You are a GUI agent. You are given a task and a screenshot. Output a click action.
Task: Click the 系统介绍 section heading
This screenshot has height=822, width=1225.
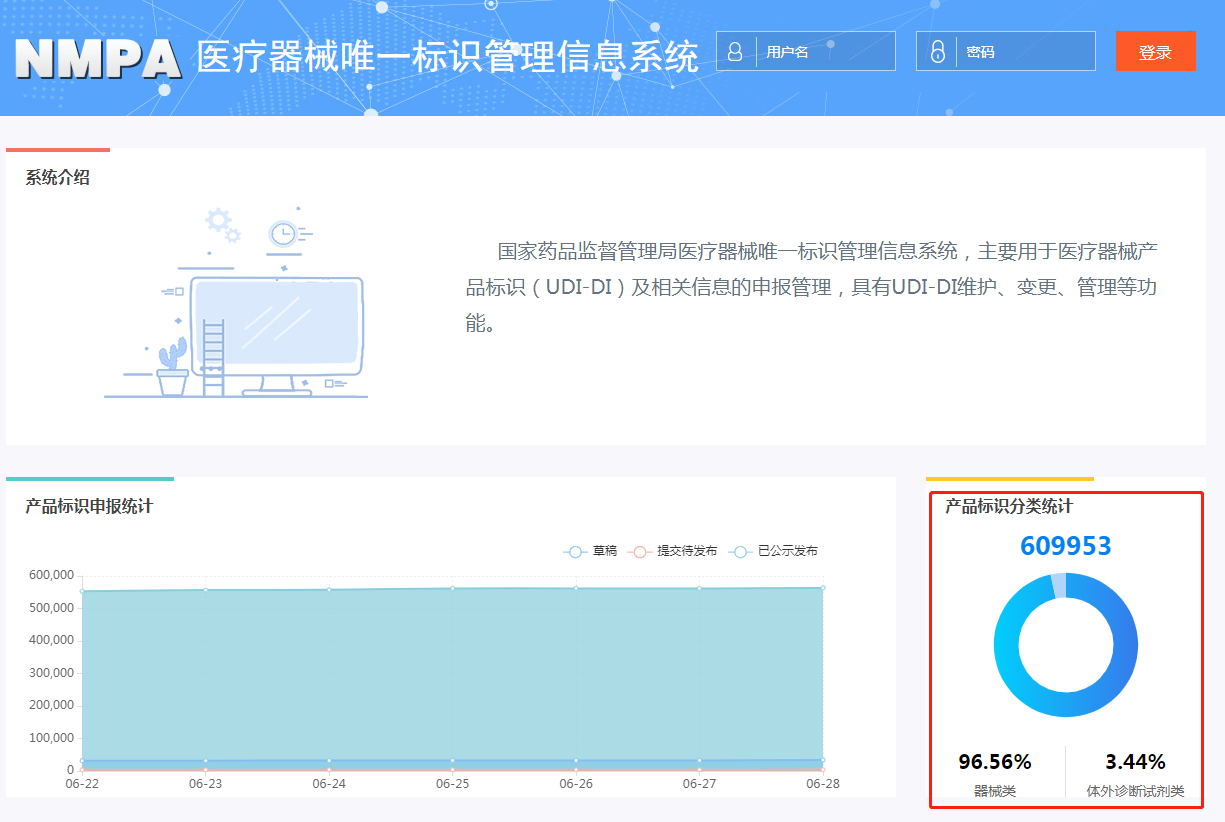[x=57, y=177]
